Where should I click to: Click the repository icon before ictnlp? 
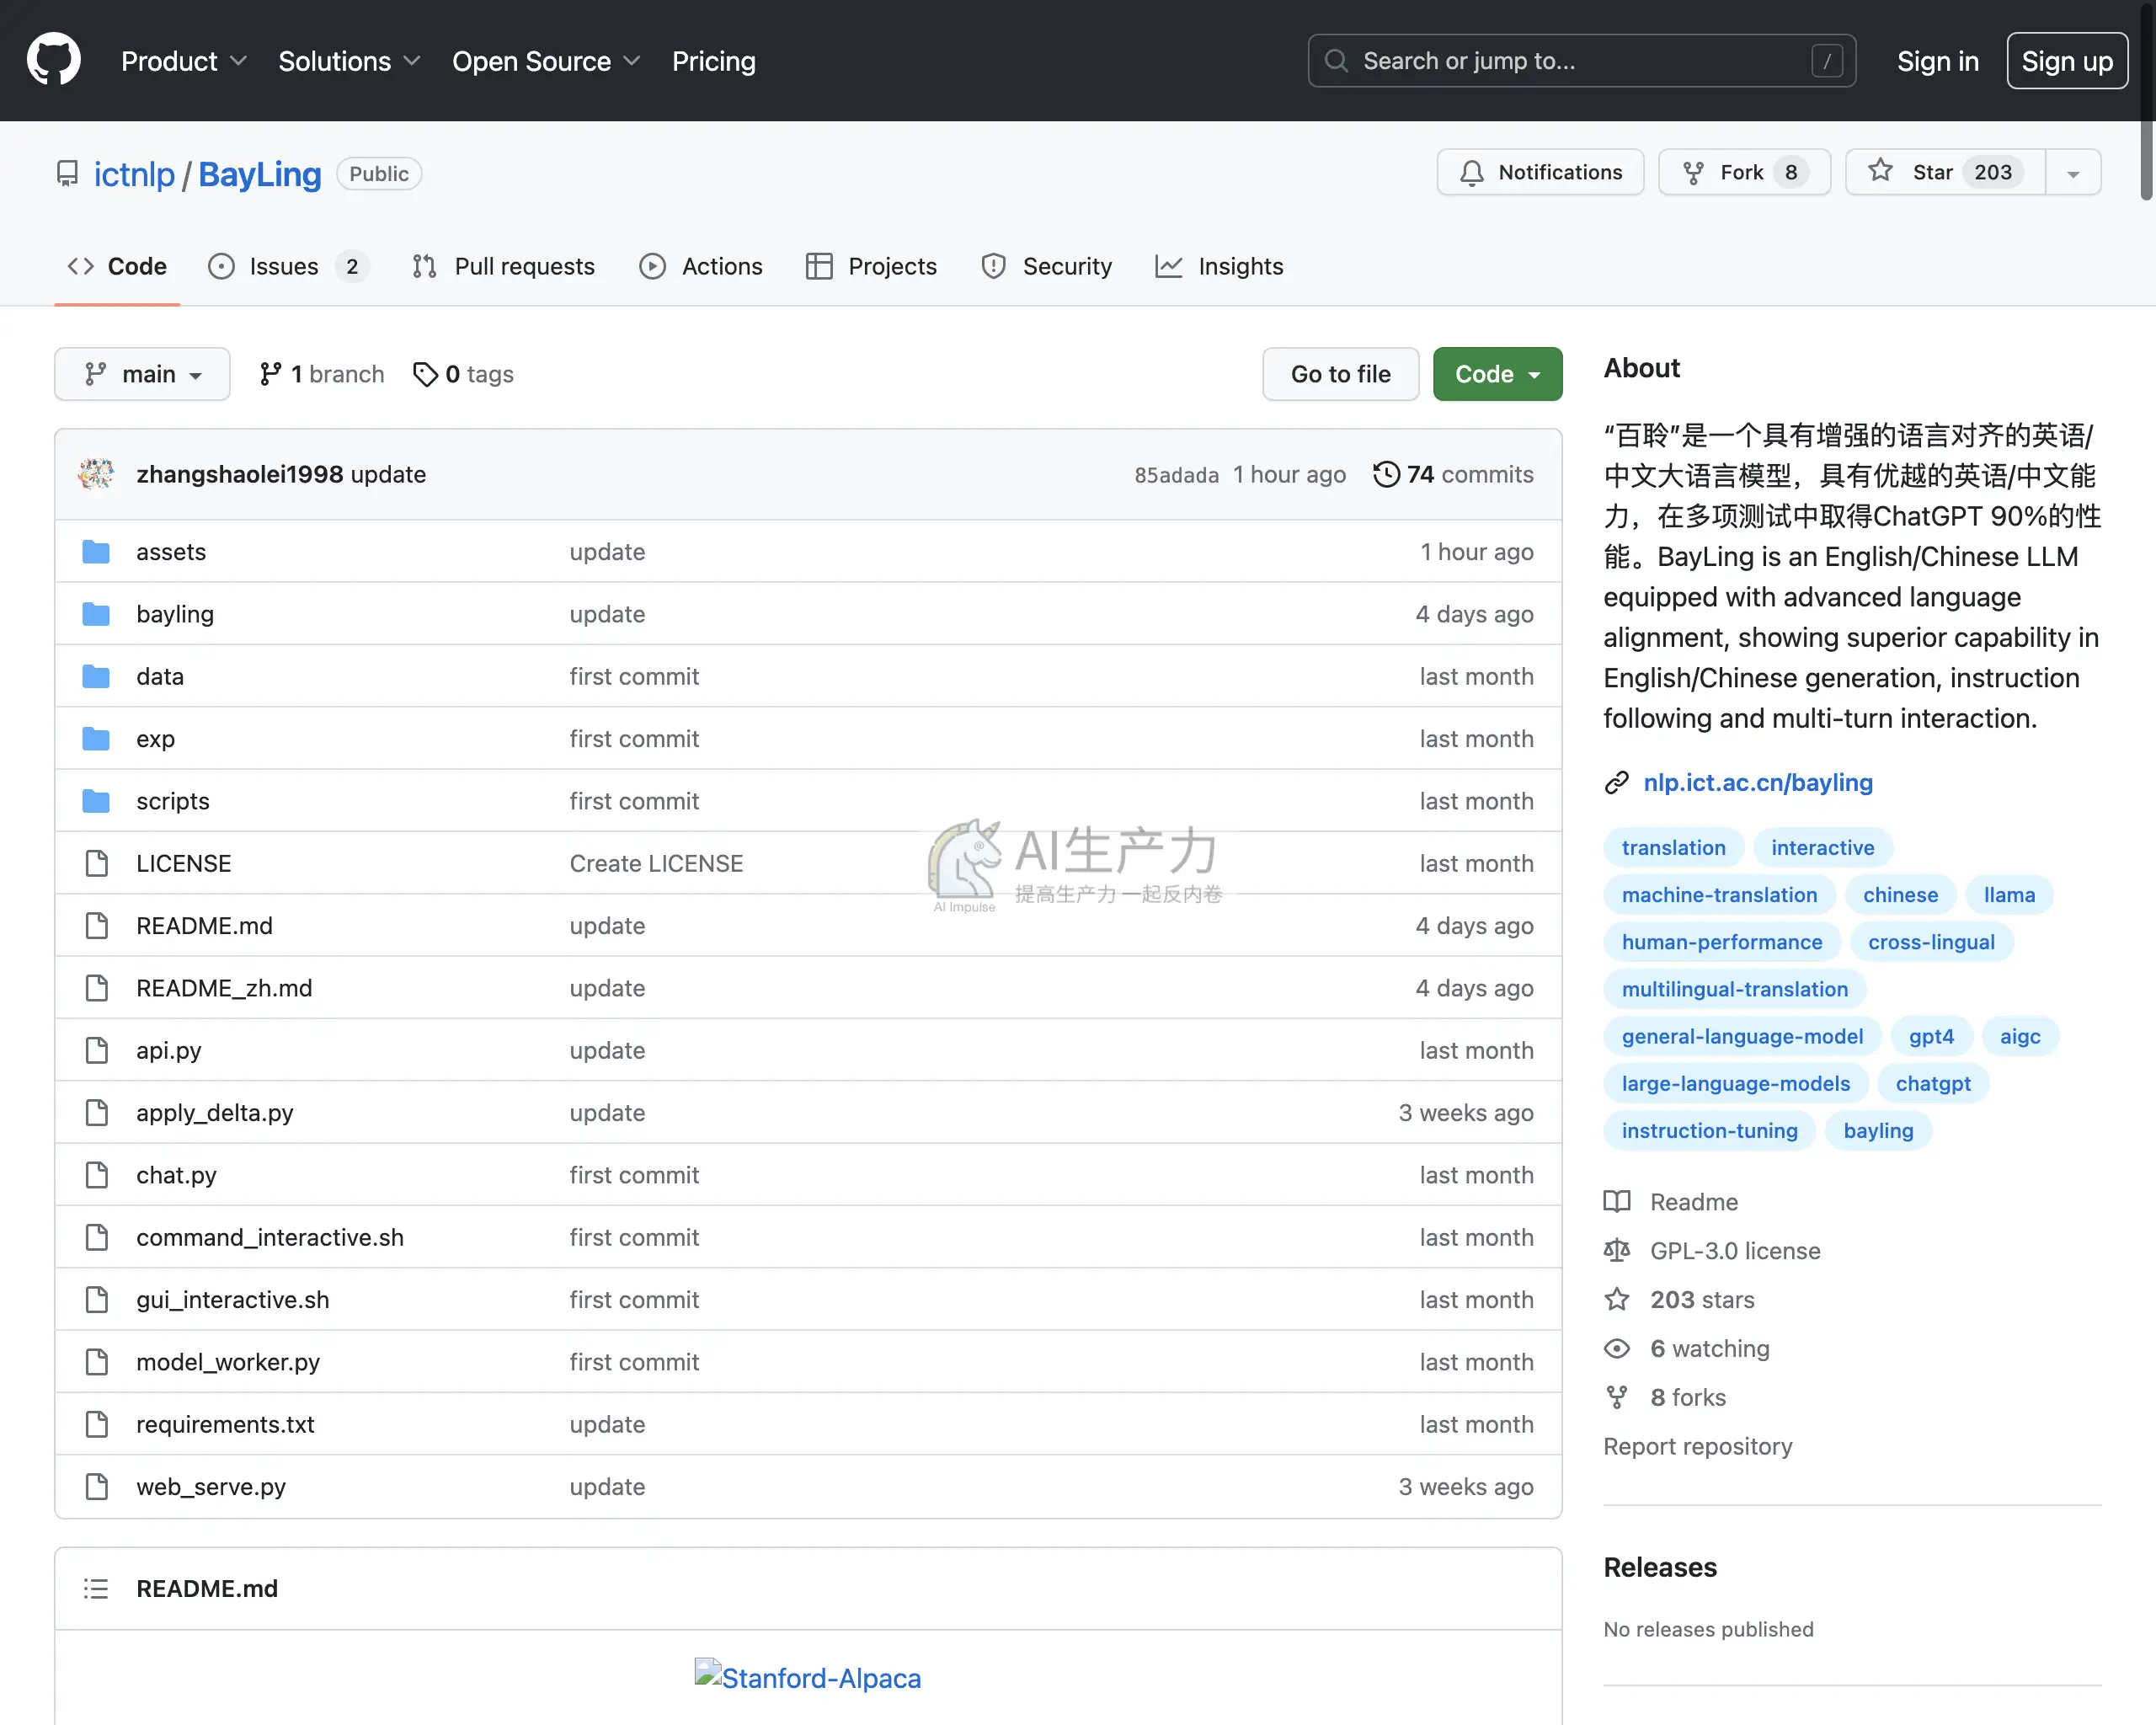click(67, 174)
